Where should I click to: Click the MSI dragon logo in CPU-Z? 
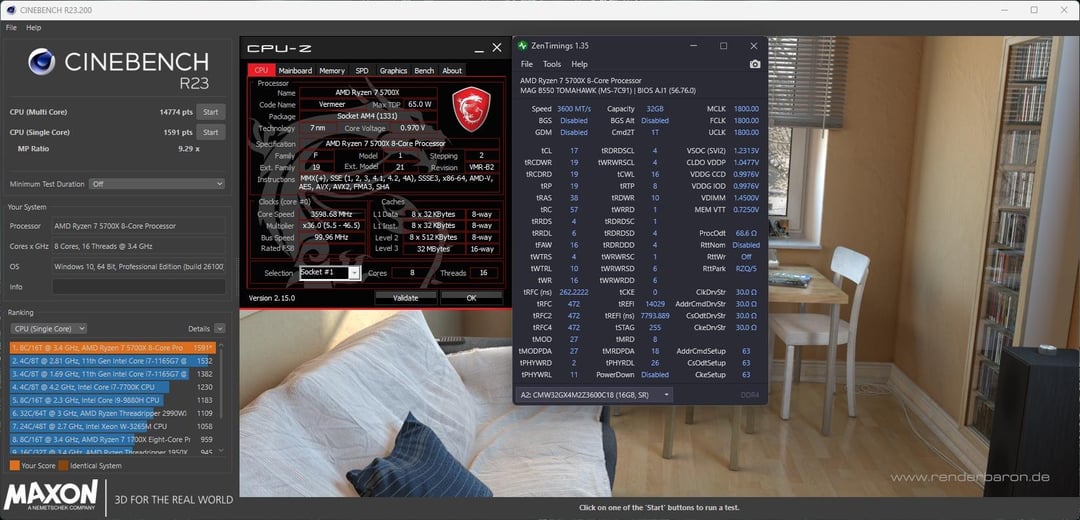(x=471, y=109)
